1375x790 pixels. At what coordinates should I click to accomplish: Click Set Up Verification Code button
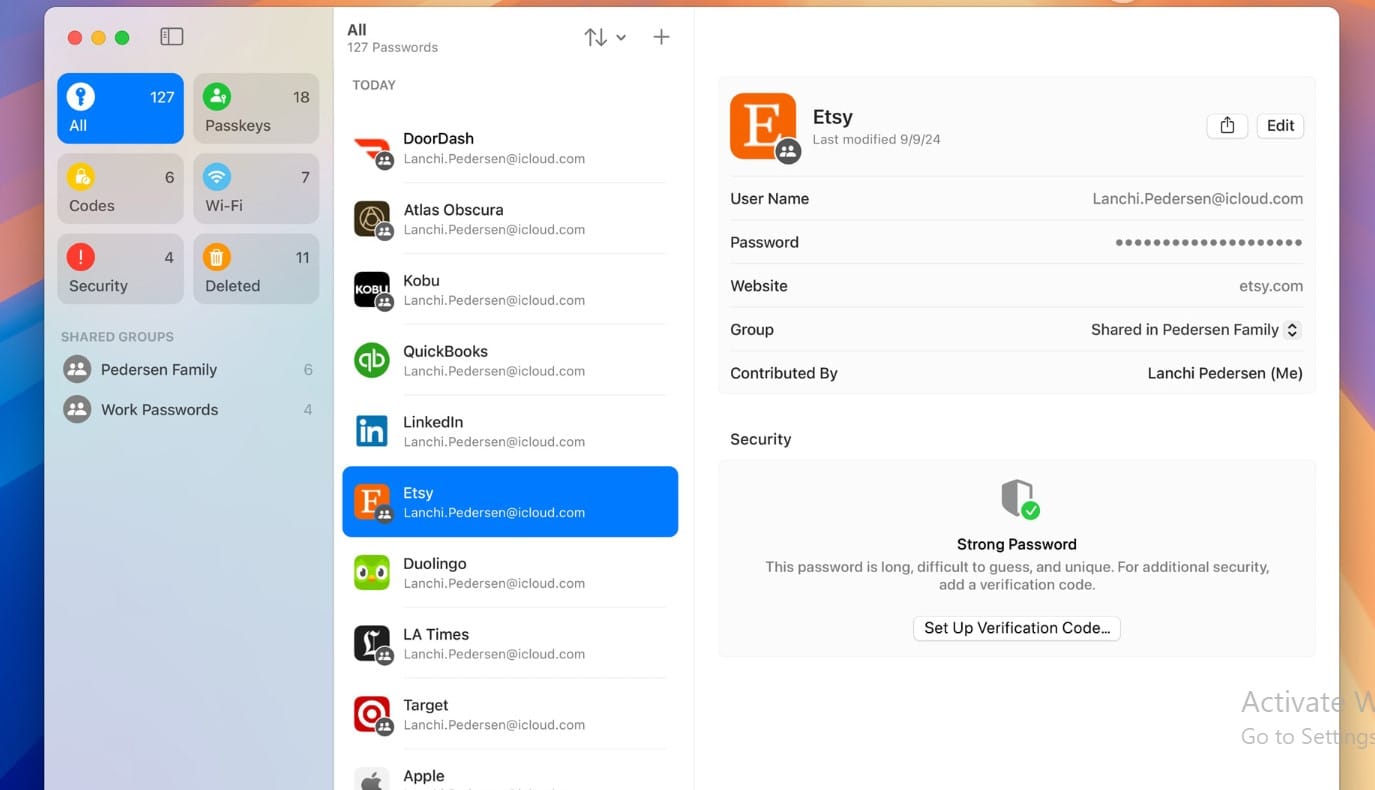[x=1016, y=628]
